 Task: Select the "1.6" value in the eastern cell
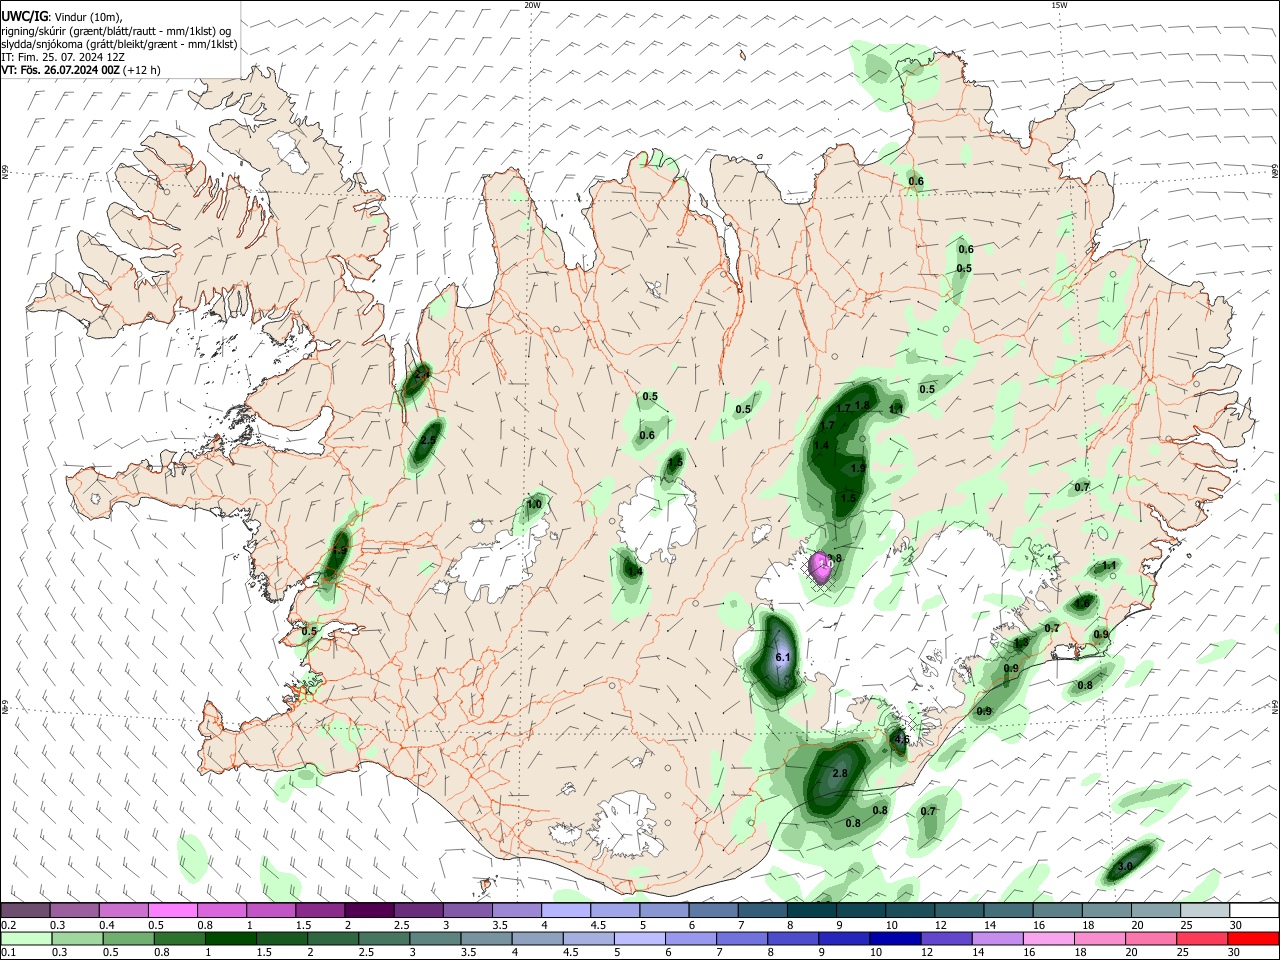1082,603
